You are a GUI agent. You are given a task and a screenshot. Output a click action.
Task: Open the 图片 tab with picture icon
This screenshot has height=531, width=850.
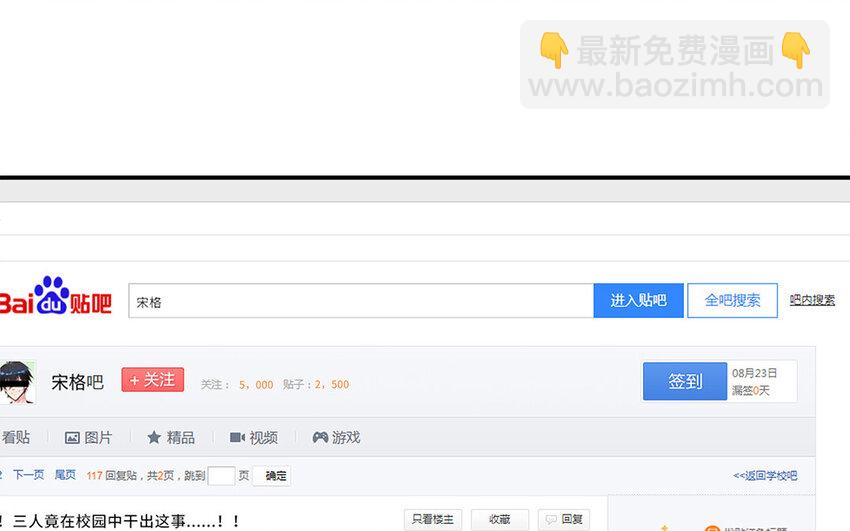coord(88,438)
